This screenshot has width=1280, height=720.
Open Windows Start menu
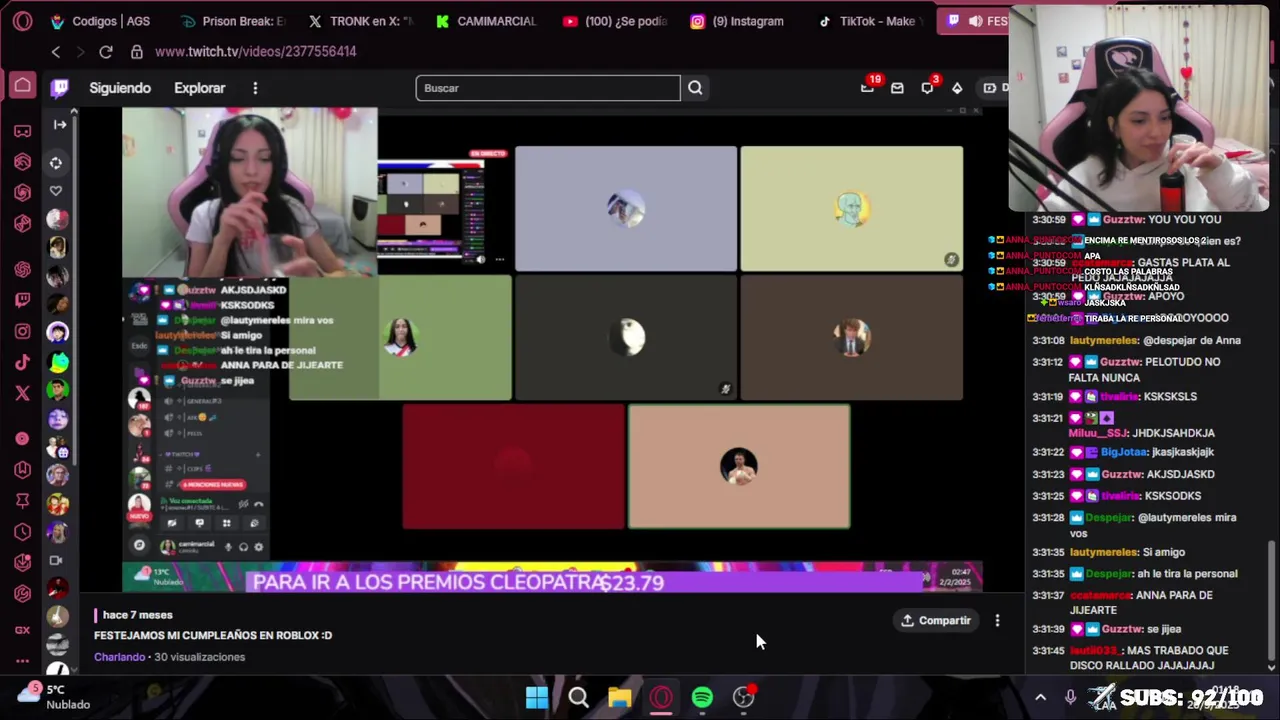[537, 697]
